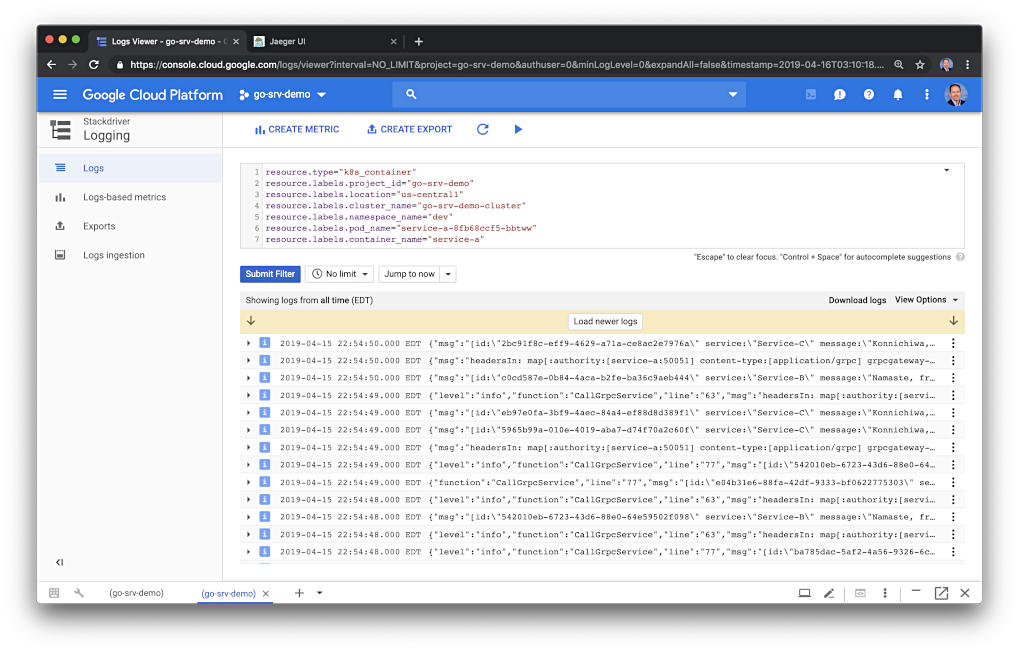Click Download logs link

(857, 300)
